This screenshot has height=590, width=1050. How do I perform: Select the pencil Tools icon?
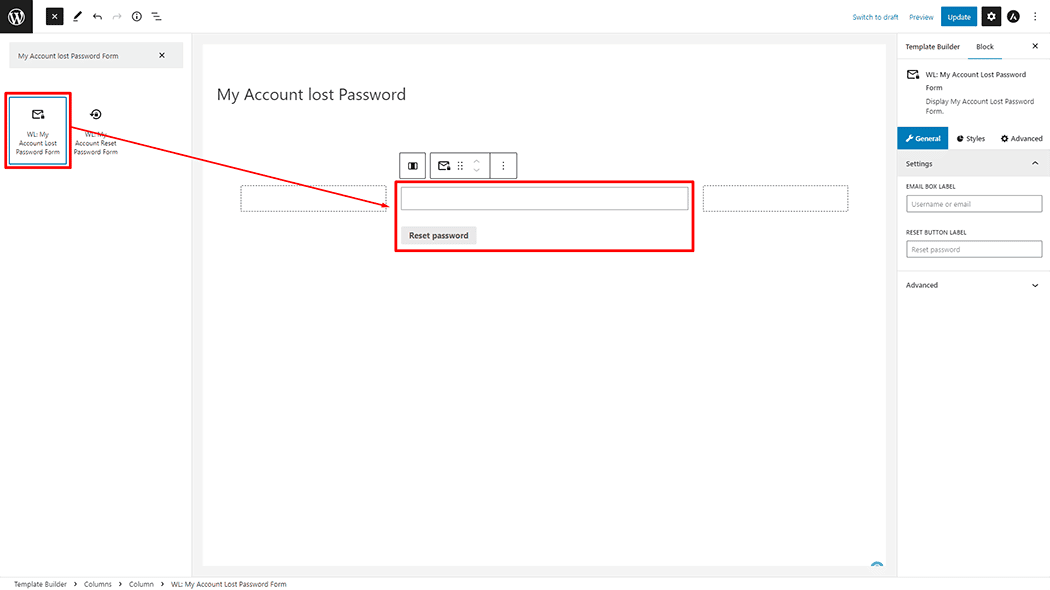[77, 16]
